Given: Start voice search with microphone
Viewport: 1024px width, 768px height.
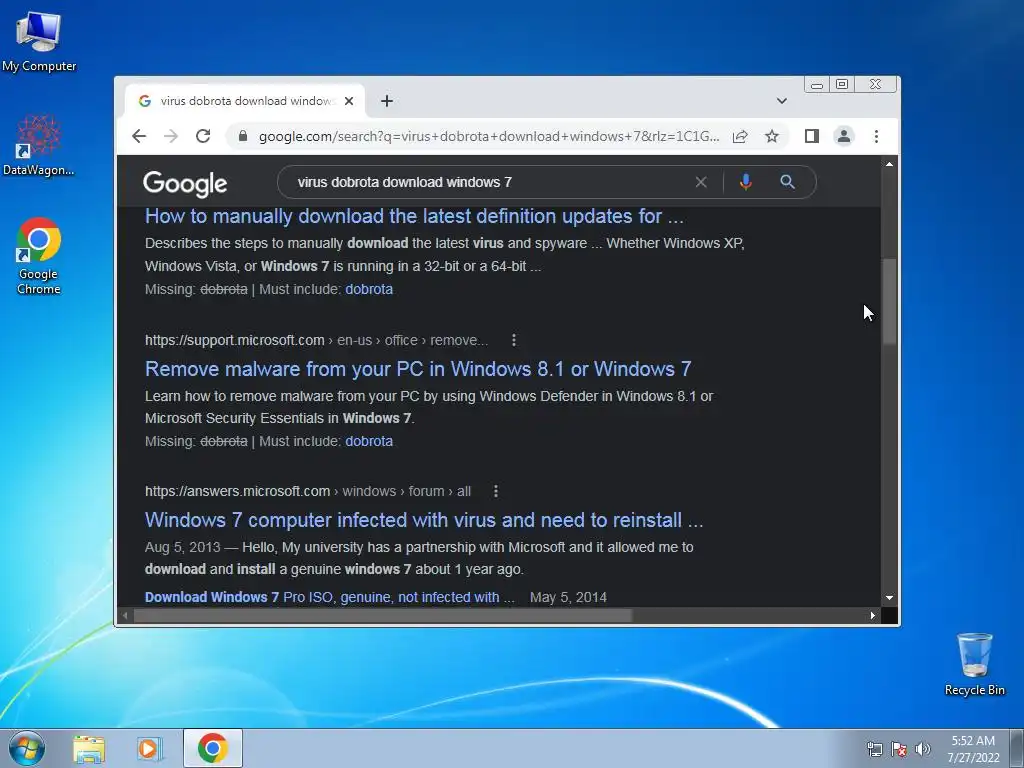Looking at the screenshot, I should point(746,182).
